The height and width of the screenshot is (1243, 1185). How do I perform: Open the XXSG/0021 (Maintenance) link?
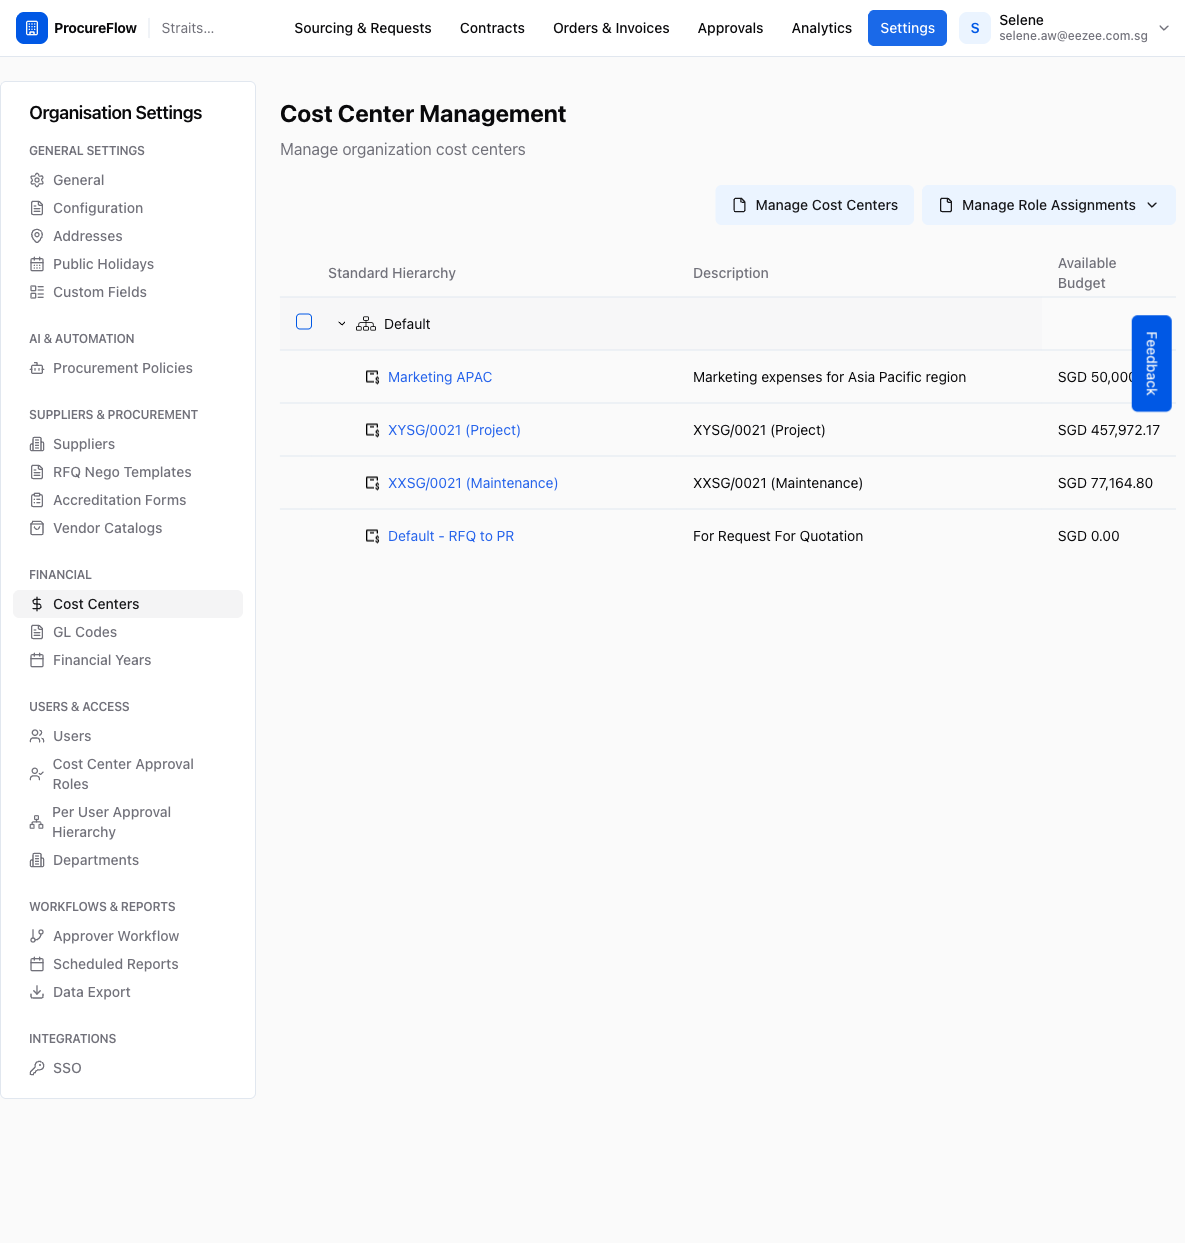click(x=473, y=483)
